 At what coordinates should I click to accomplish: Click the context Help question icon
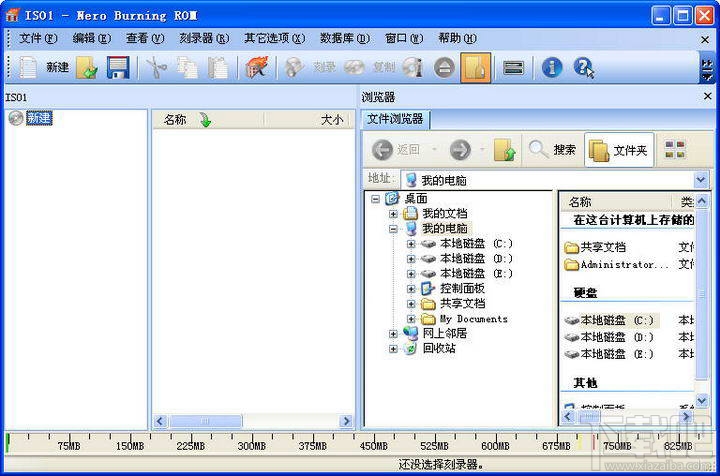[x=584, y=68]
